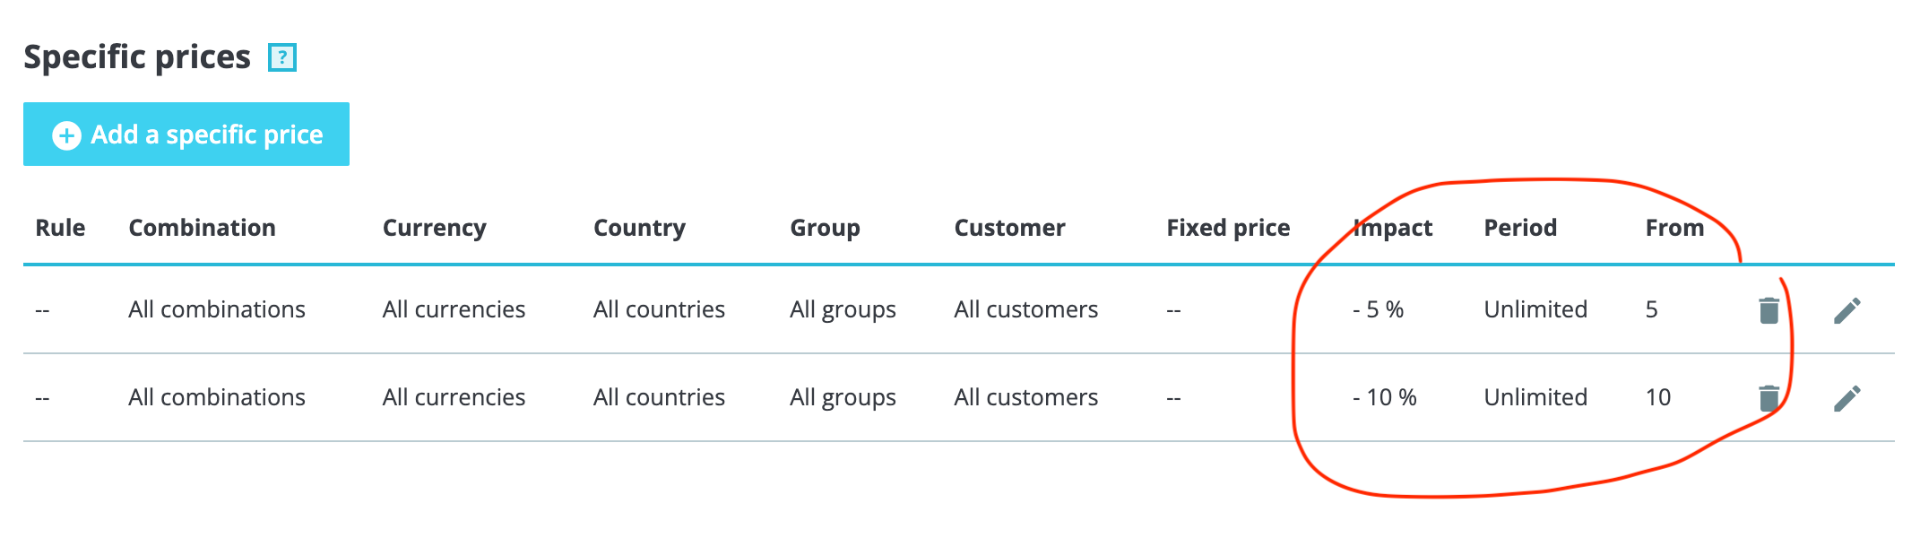Delete the - 10 % specific price
This screenshot has width=1920, height=547.
coord(1768,399)
